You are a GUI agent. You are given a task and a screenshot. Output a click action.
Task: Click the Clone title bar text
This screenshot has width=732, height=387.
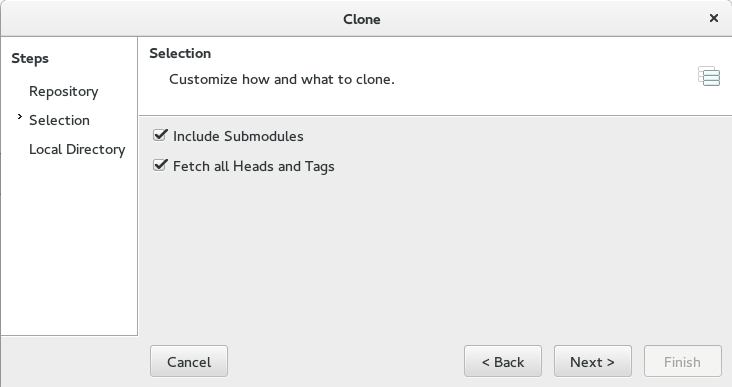(362, 19)
